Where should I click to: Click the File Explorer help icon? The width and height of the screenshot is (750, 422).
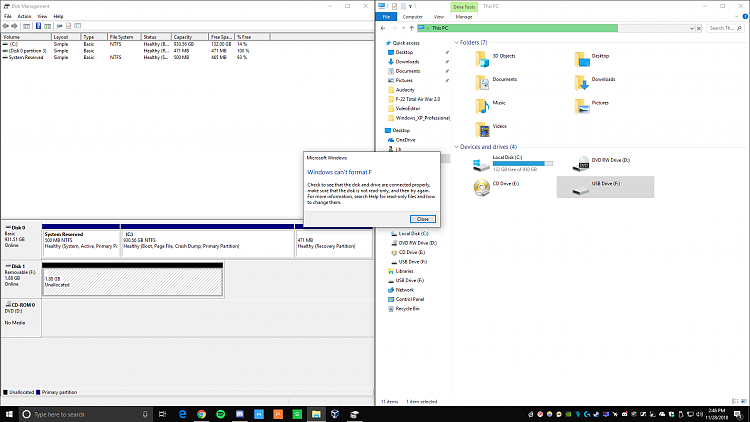click(745, 17)
